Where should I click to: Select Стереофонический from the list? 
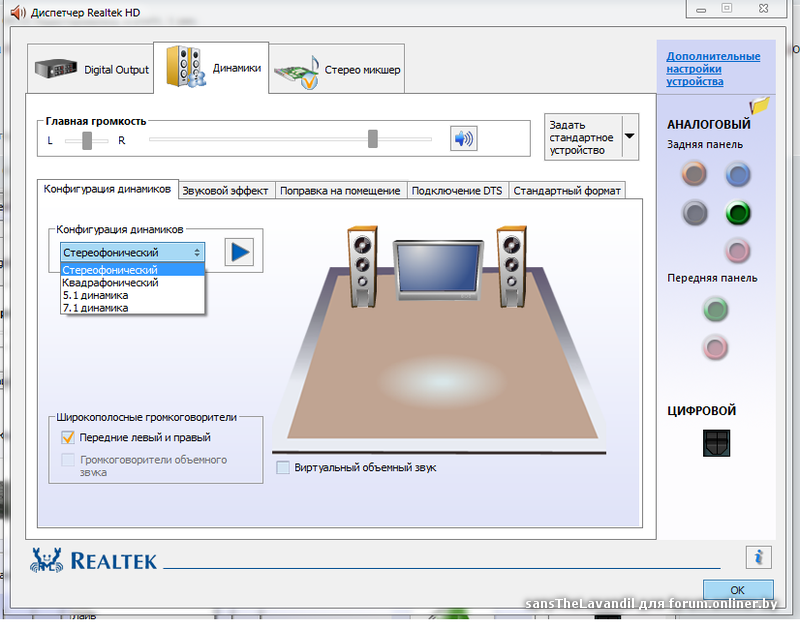coord(133,270)
